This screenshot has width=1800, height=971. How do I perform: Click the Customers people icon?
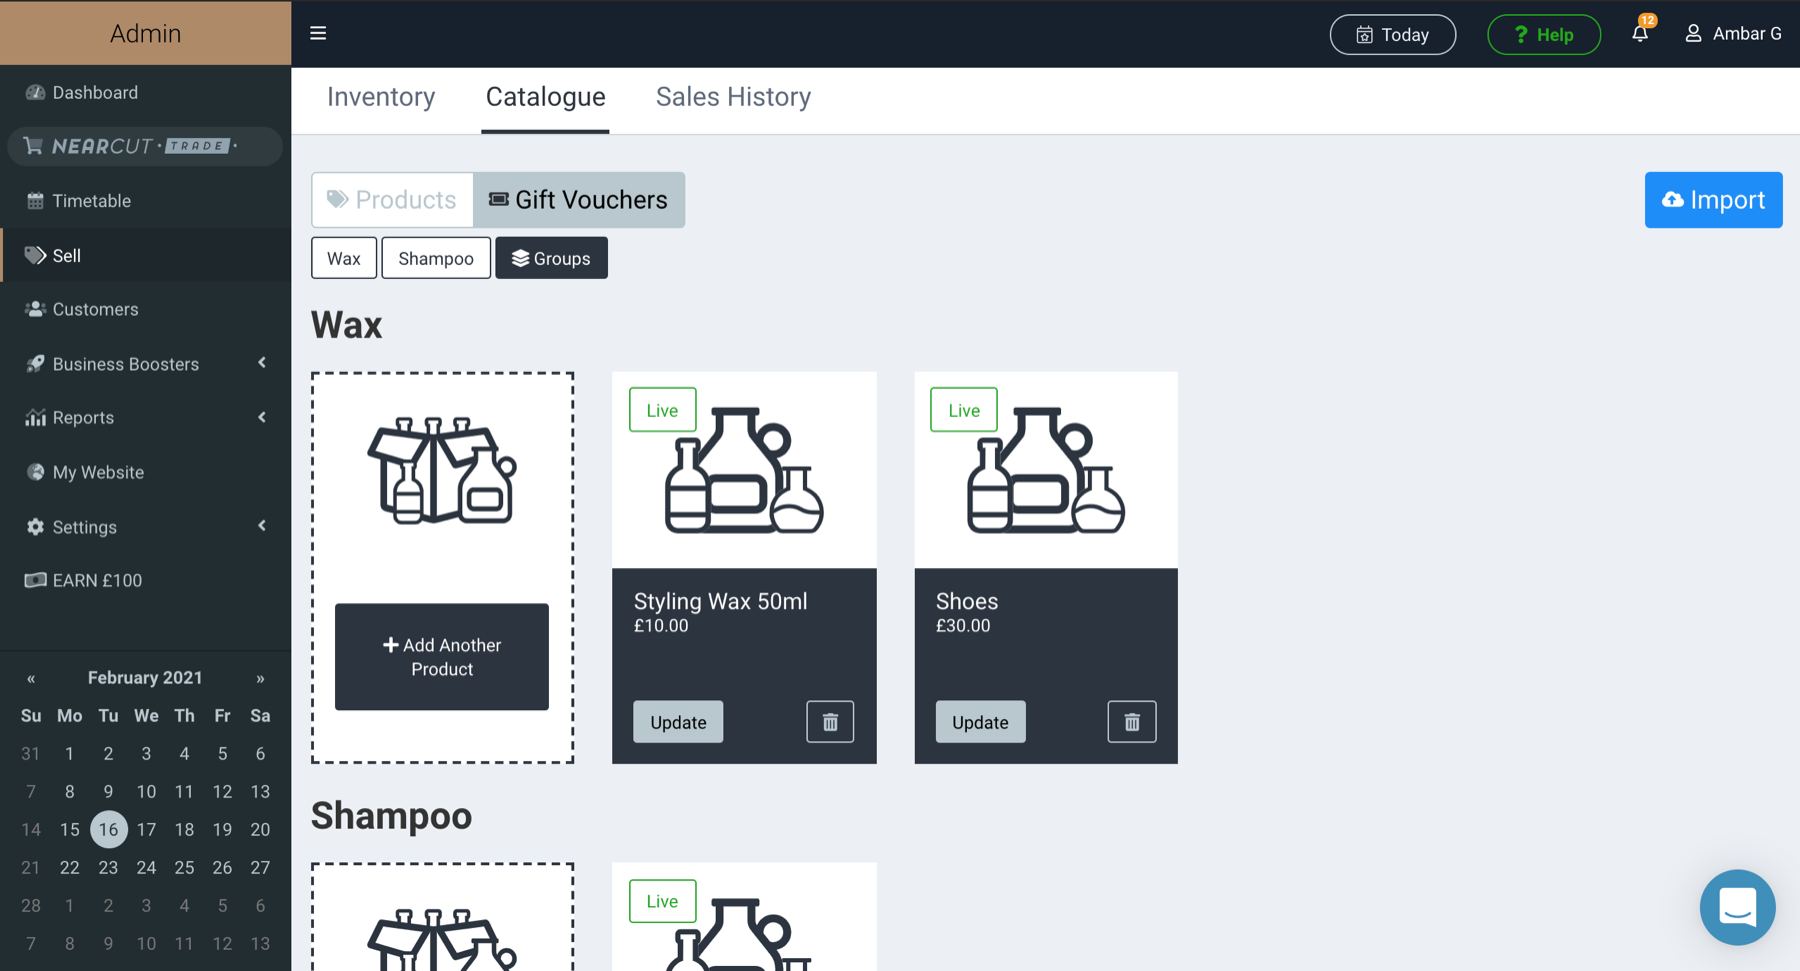tap(35, 309)
